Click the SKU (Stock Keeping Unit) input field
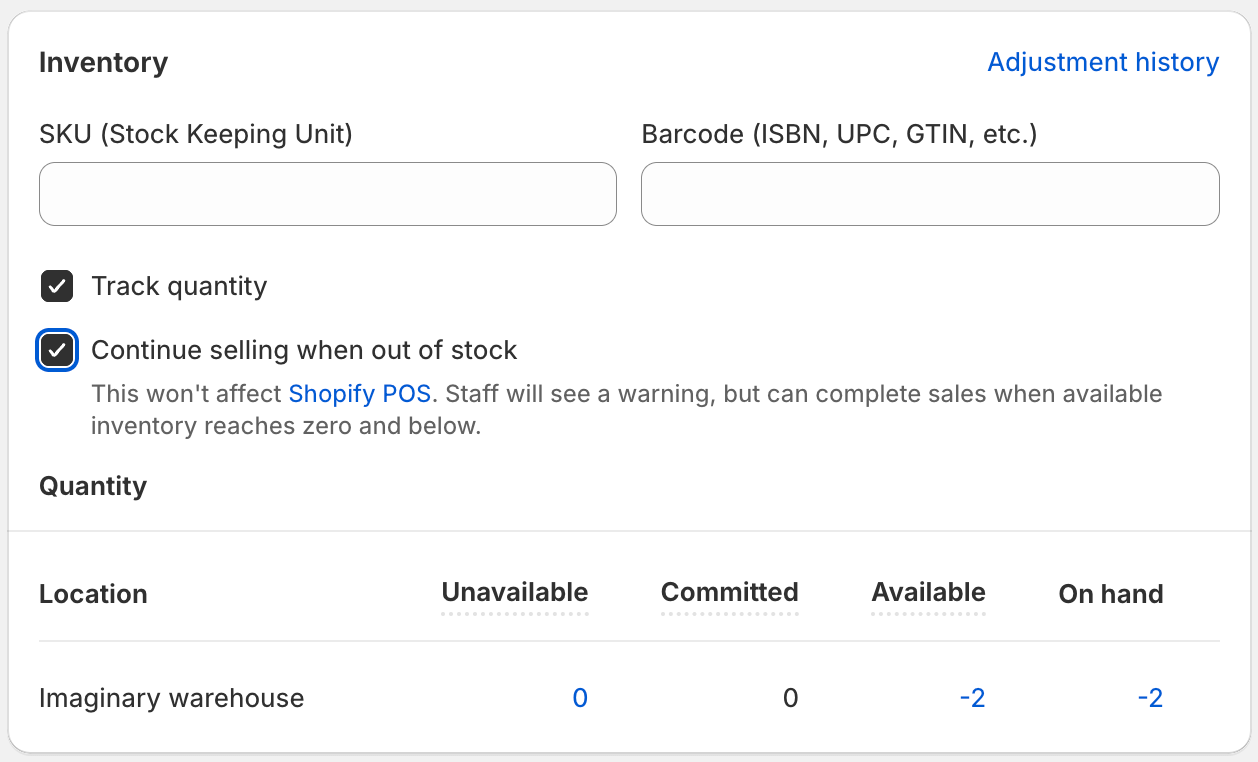This screenshot has height=762, width=1258. coord(327,194)
